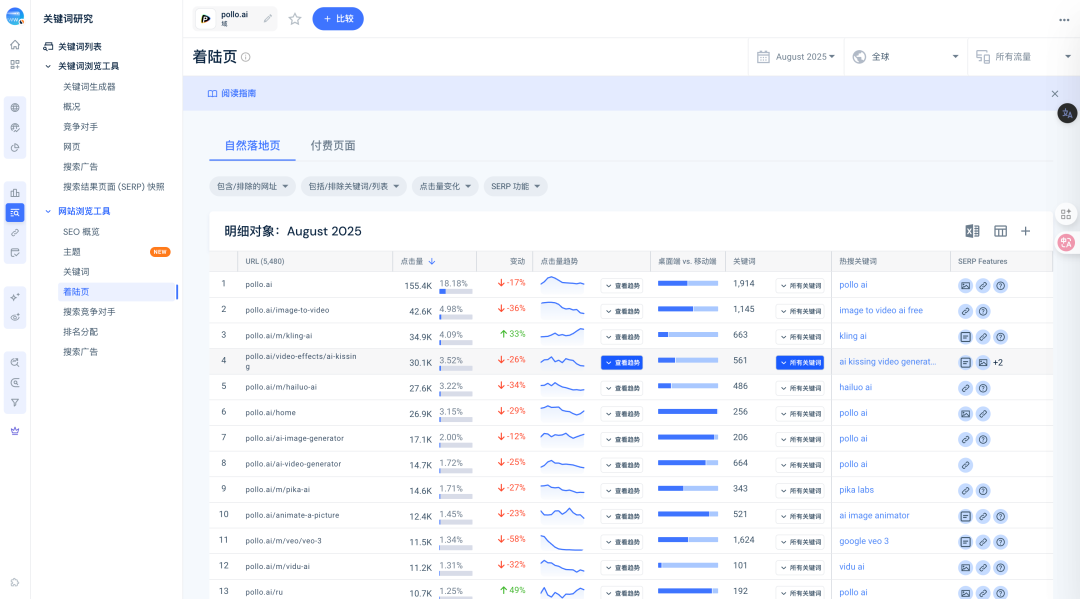This screenshot has width=1080, height=599.
Task: Collapse the 网站浏览工具 tree section
Action: tap(48, 211)
